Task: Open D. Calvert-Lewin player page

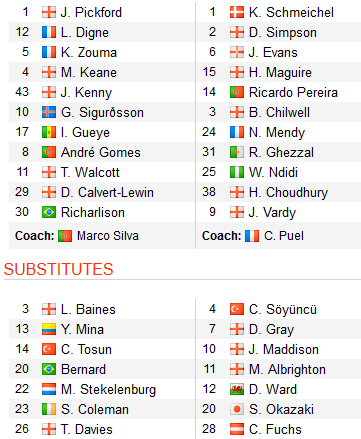Action: [x=107, y=192]
